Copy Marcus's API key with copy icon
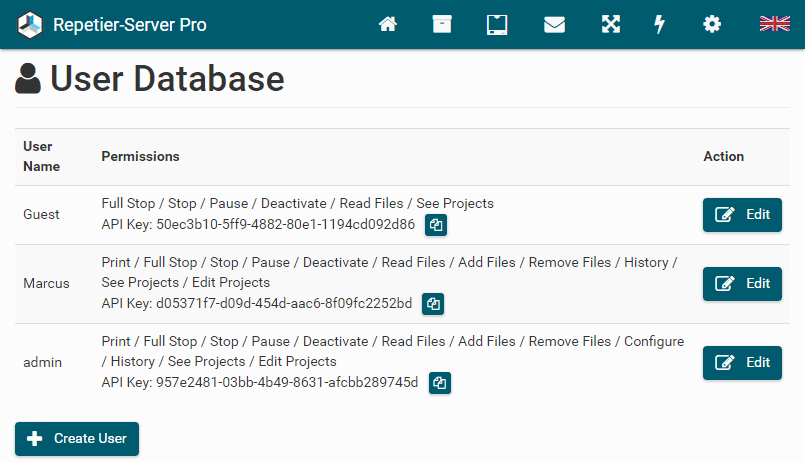The image size is (805, 462). [x=432, y=304]
